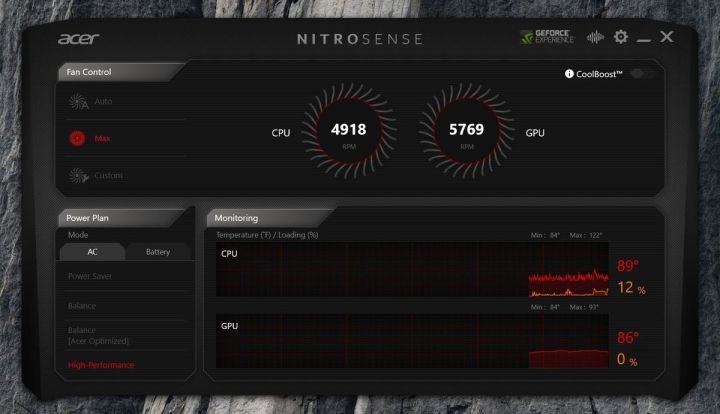Click the Acer logo

79,39
